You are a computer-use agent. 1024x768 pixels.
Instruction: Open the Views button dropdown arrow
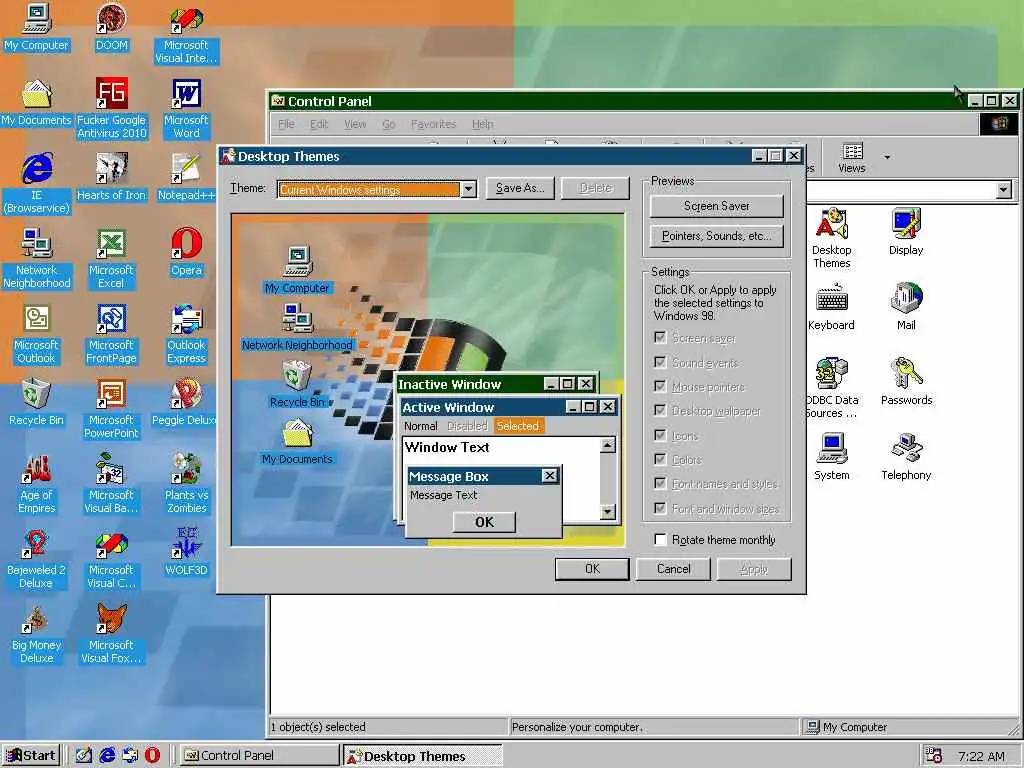tap(887, 157)
